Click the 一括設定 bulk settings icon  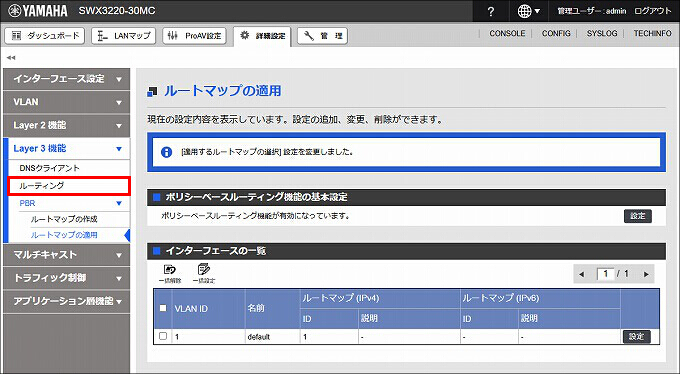tap(204, 273)
